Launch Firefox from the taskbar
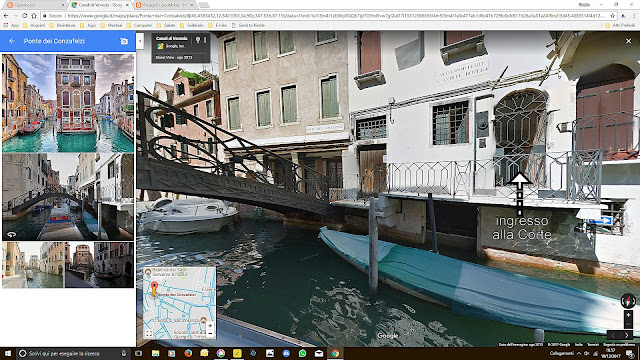Viewport: 640px width, 360px height. (188, 353)
